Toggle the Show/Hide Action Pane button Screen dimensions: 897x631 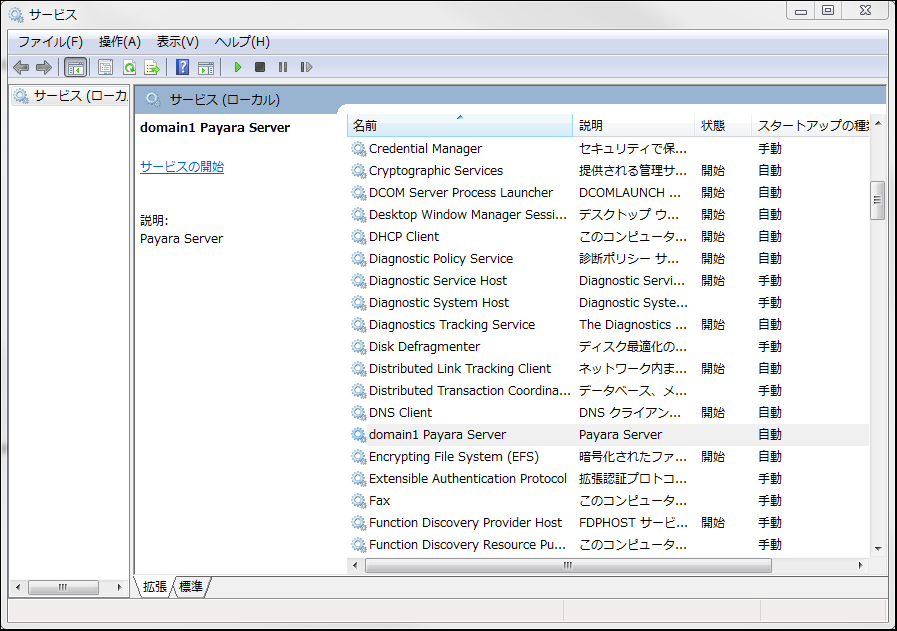point(206,67)
